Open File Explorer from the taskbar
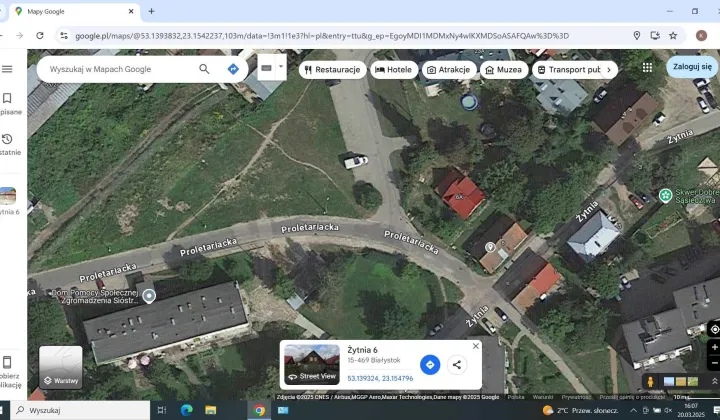Viewport: 720px width, 420px height. tap(211, 410)
